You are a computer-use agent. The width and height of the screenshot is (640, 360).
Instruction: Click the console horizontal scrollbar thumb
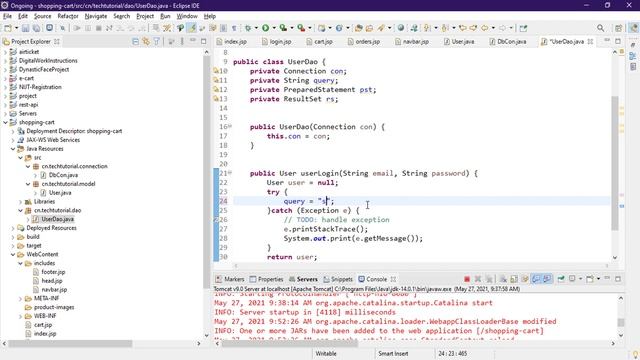[x=290, y=344]
